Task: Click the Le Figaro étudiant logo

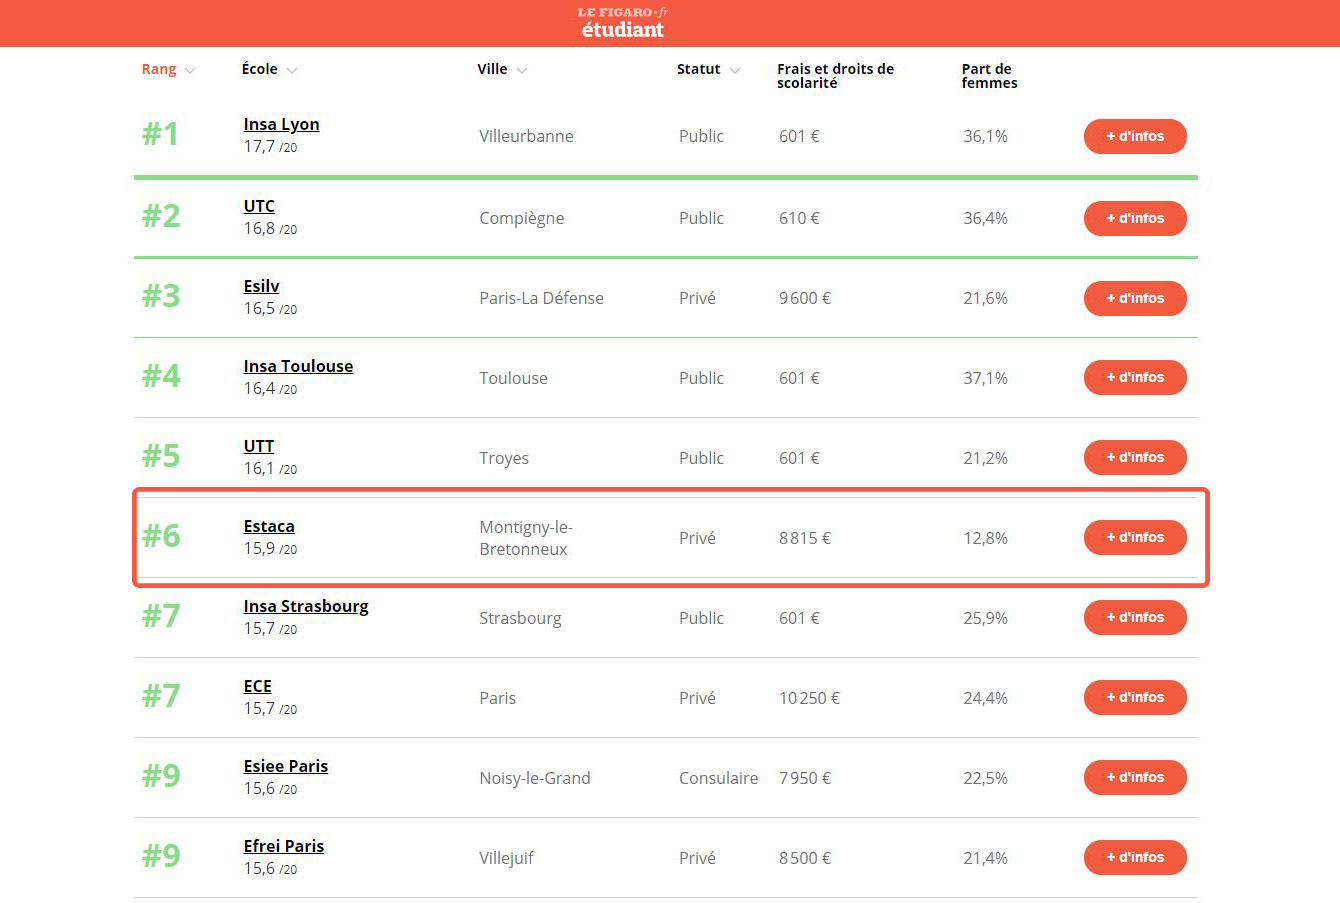Action: [x=622, y=23]
